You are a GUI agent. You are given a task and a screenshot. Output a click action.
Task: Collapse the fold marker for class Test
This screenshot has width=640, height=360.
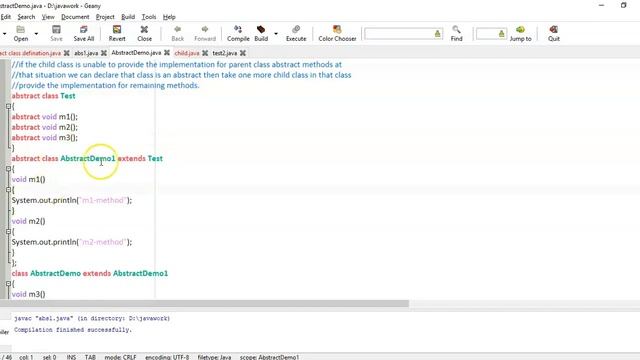point(8,106)
